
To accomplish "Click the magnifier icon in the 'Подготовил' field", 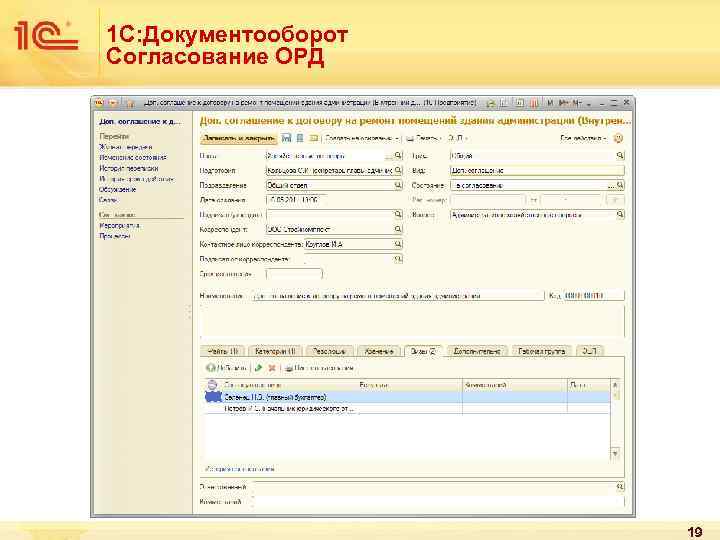I will [398, 170].
